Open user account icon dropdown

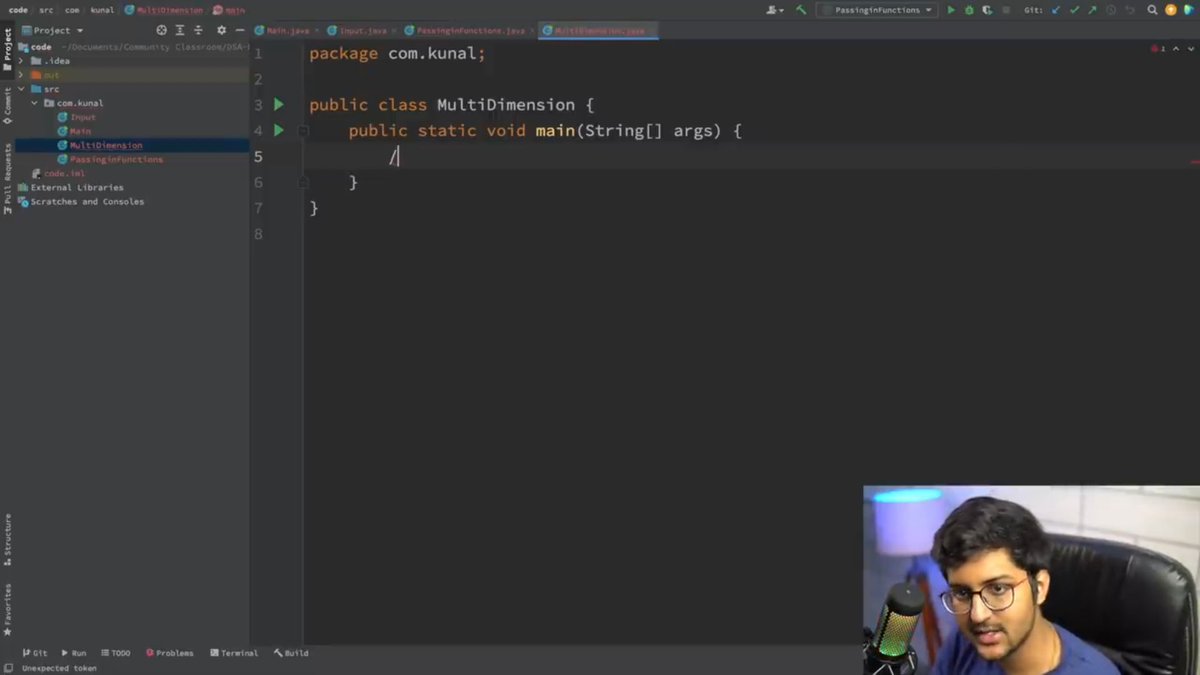775,10
